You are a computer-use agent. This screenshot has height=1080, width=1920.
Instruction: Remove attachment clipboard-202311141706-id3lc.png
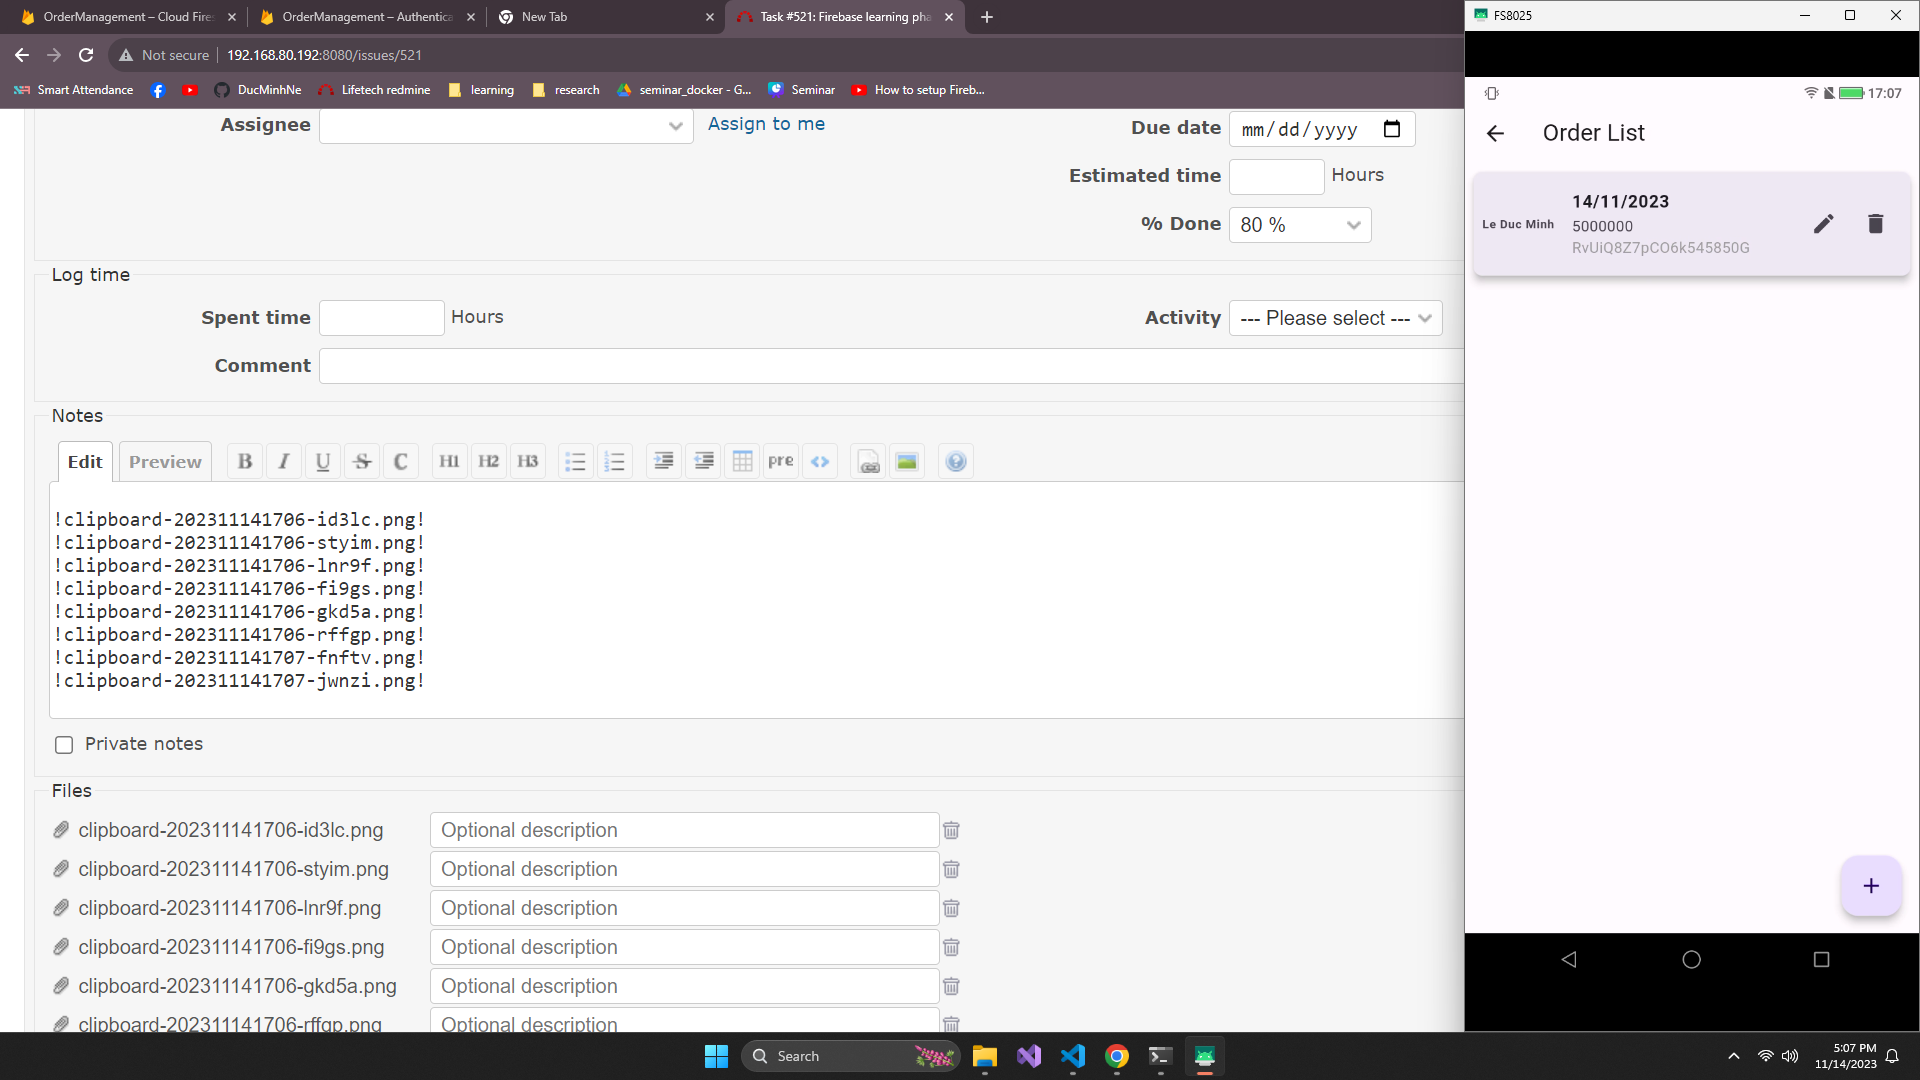(951, 830)
